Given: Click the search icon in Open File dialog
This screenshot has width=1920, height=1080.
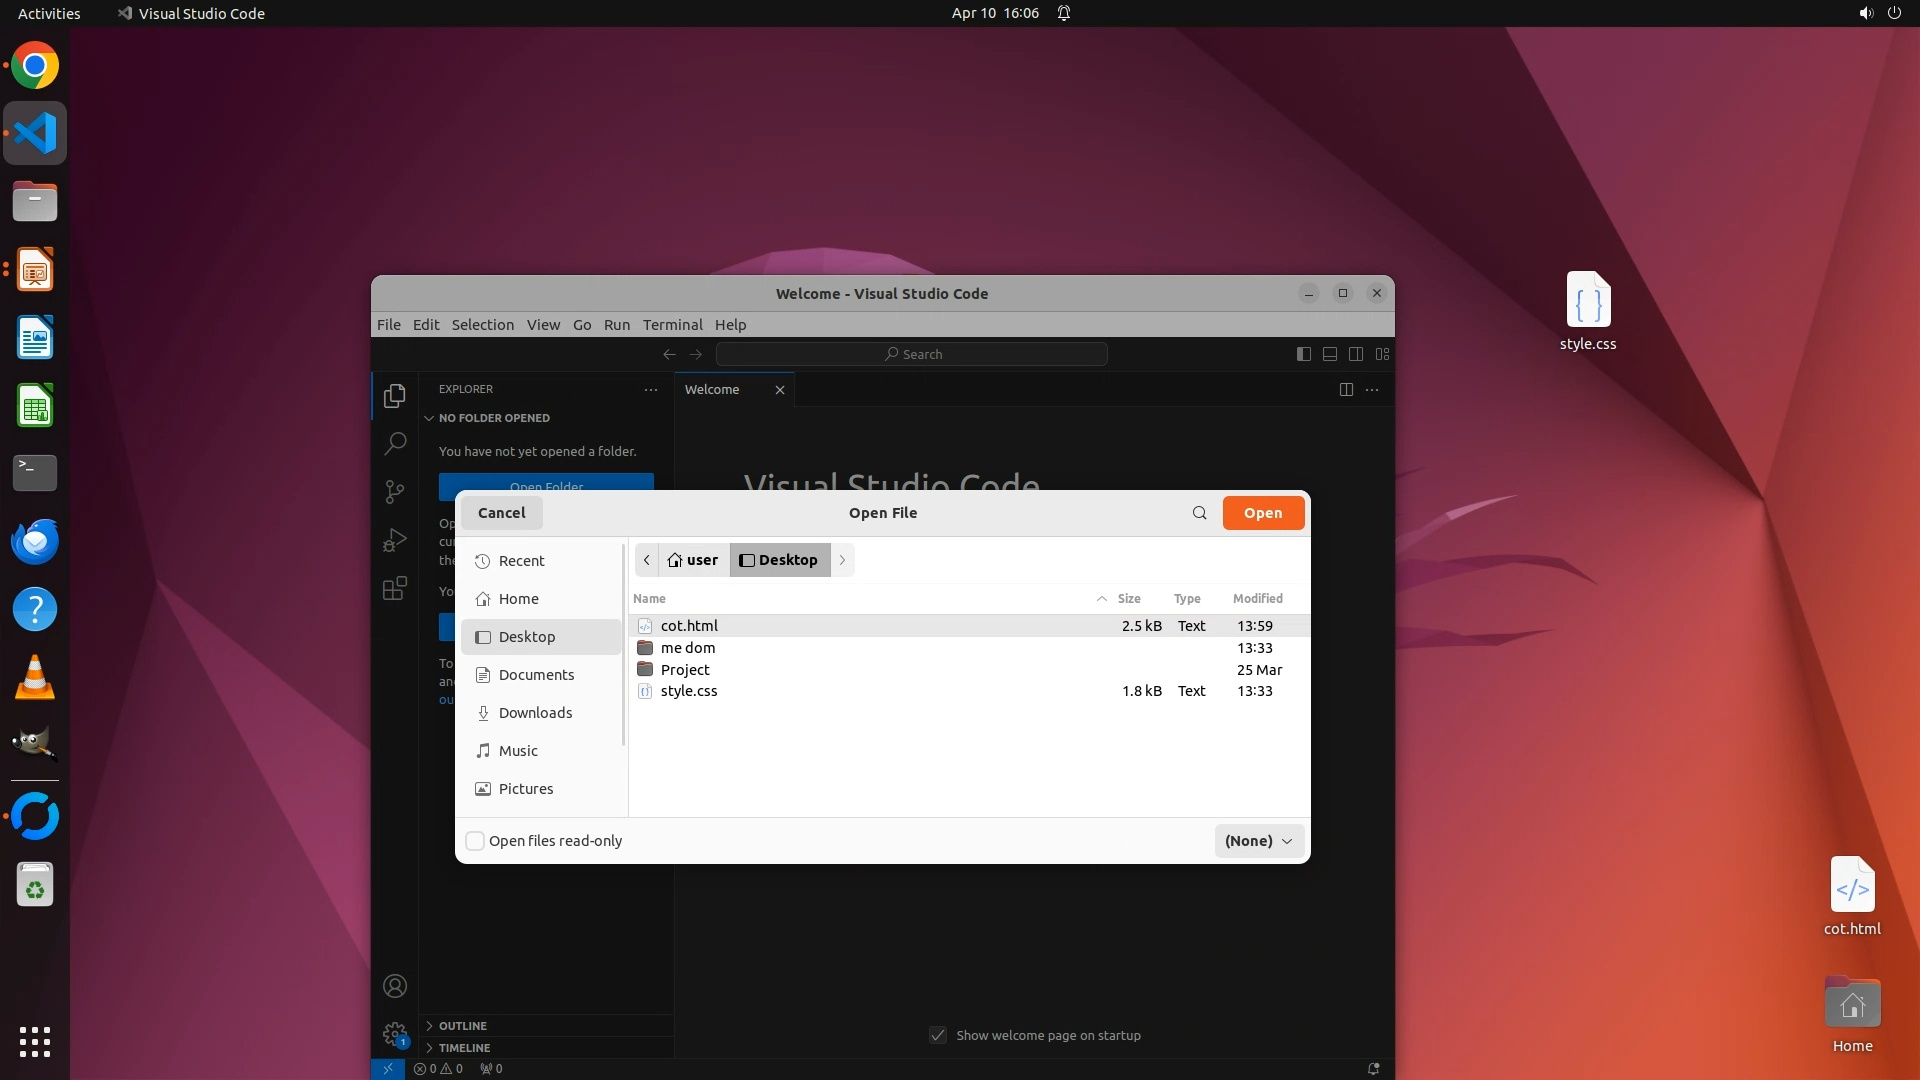Looking at the screenshot, I should pos(1199,513).
